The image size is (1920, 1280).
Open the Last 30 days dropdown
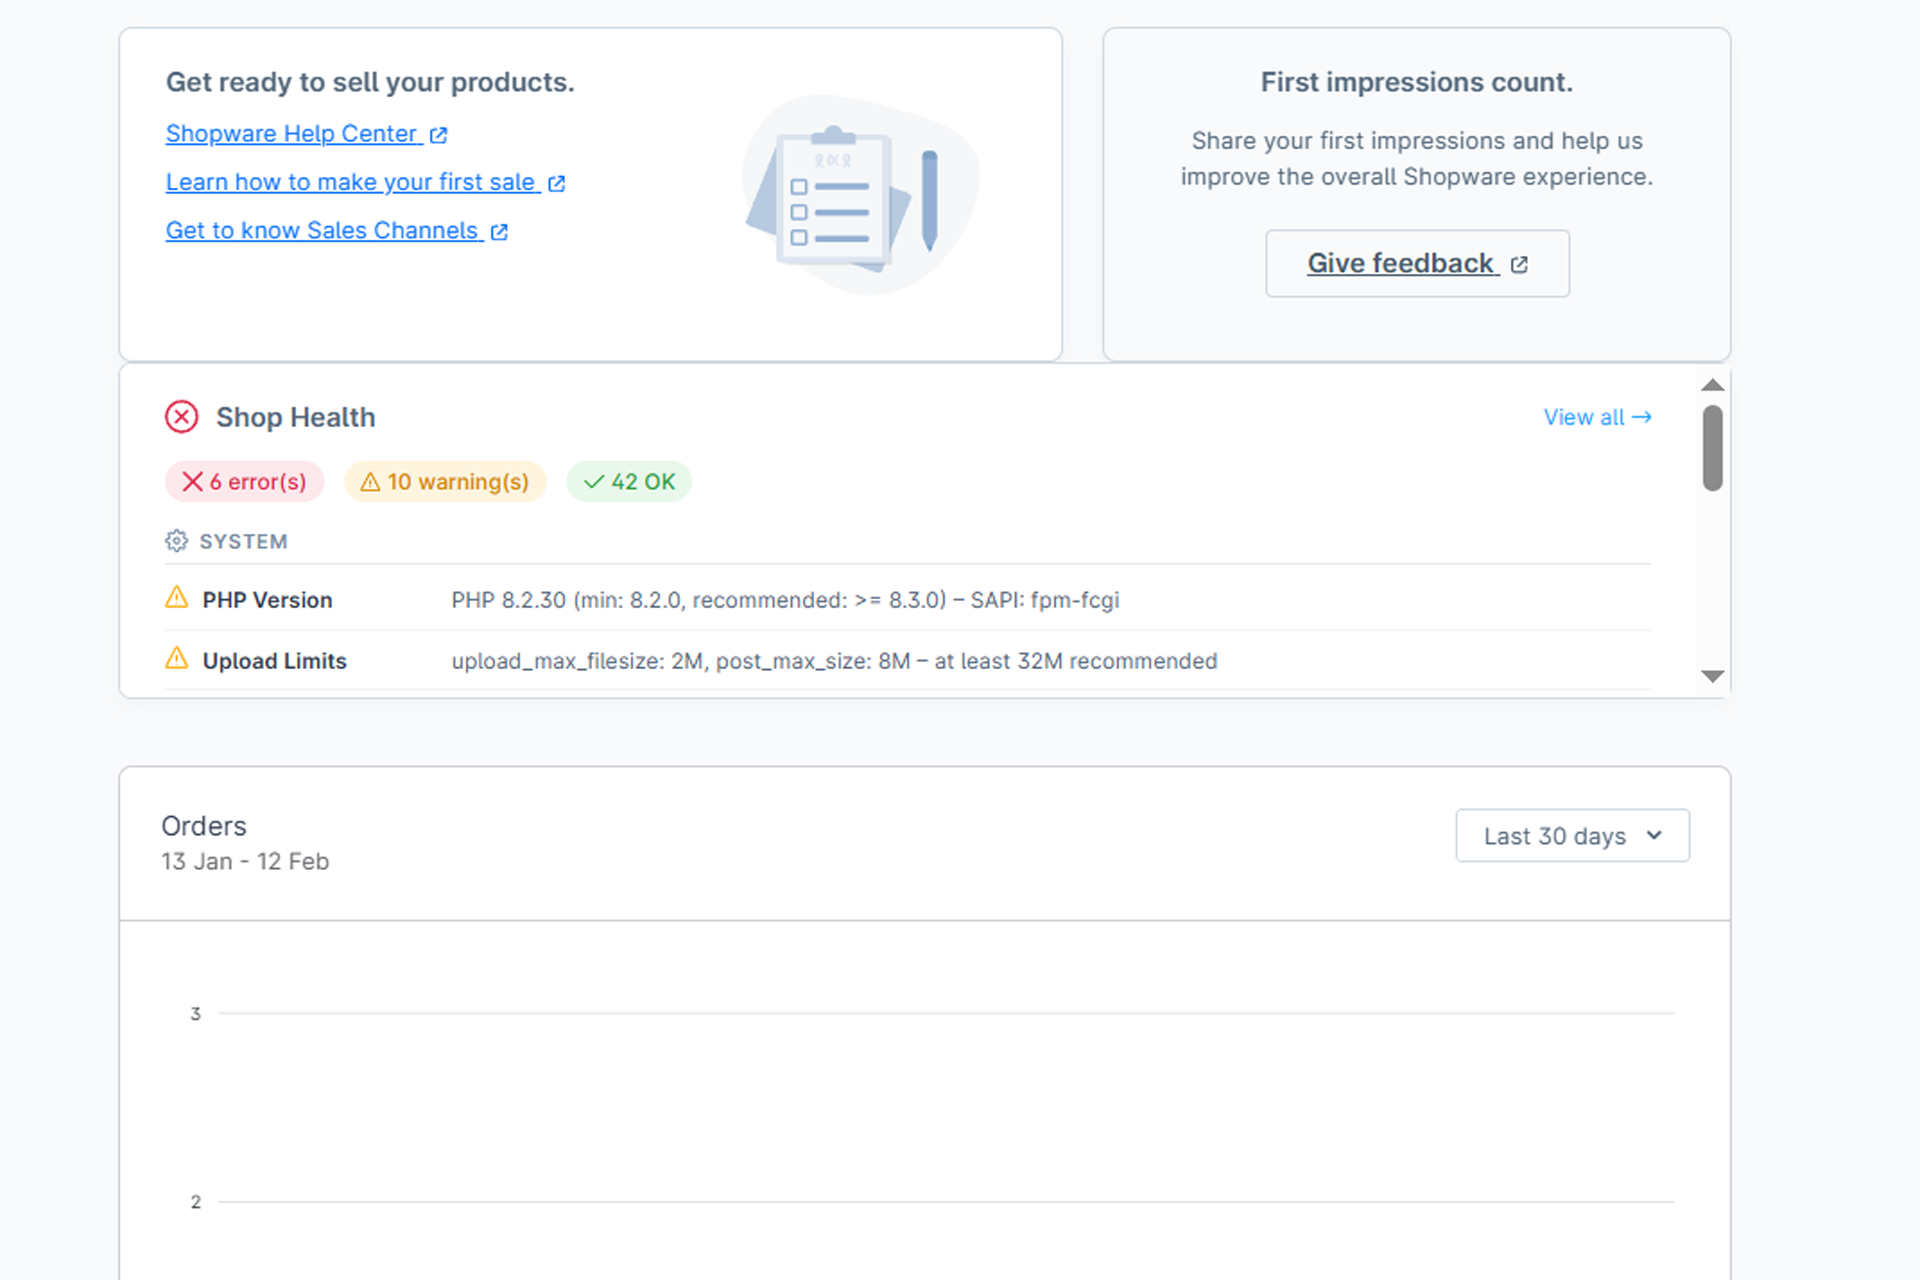(1572, 836)
